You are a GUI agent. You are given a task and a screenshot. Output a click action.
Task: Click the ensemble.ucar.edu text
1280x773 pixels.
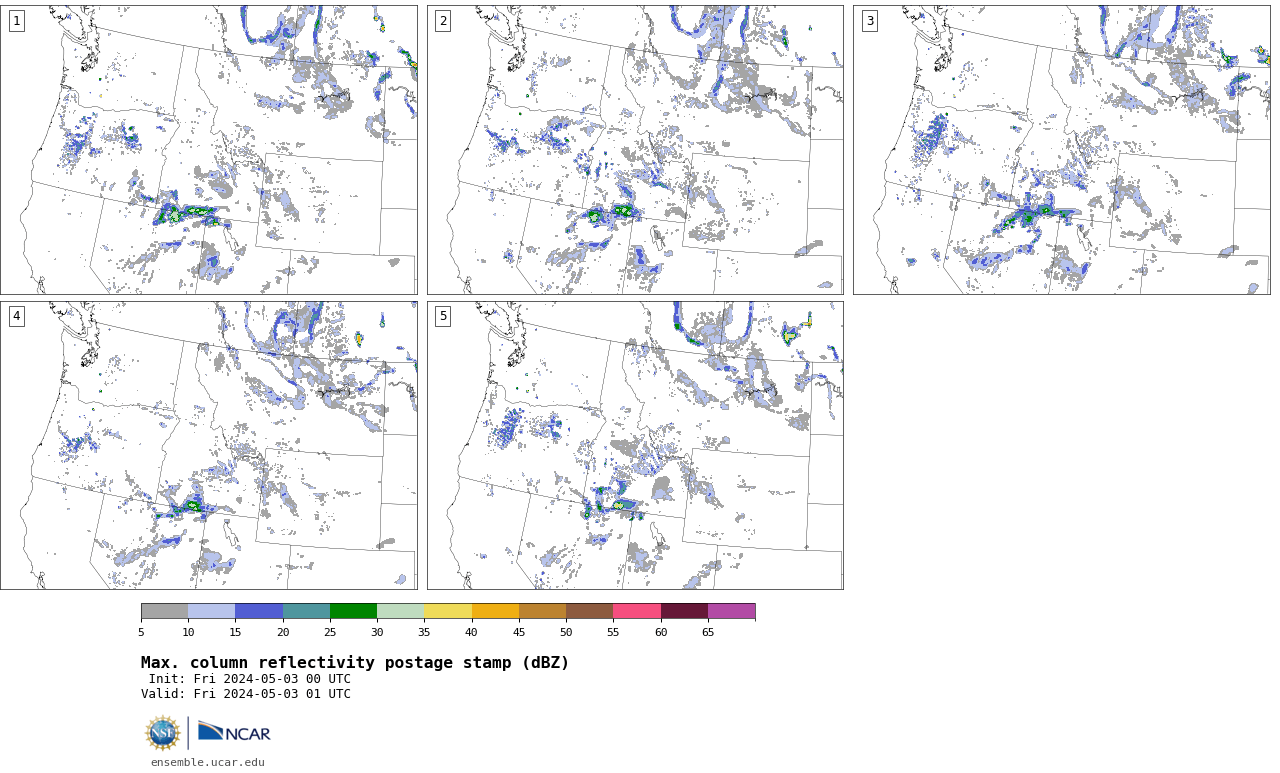208,762
